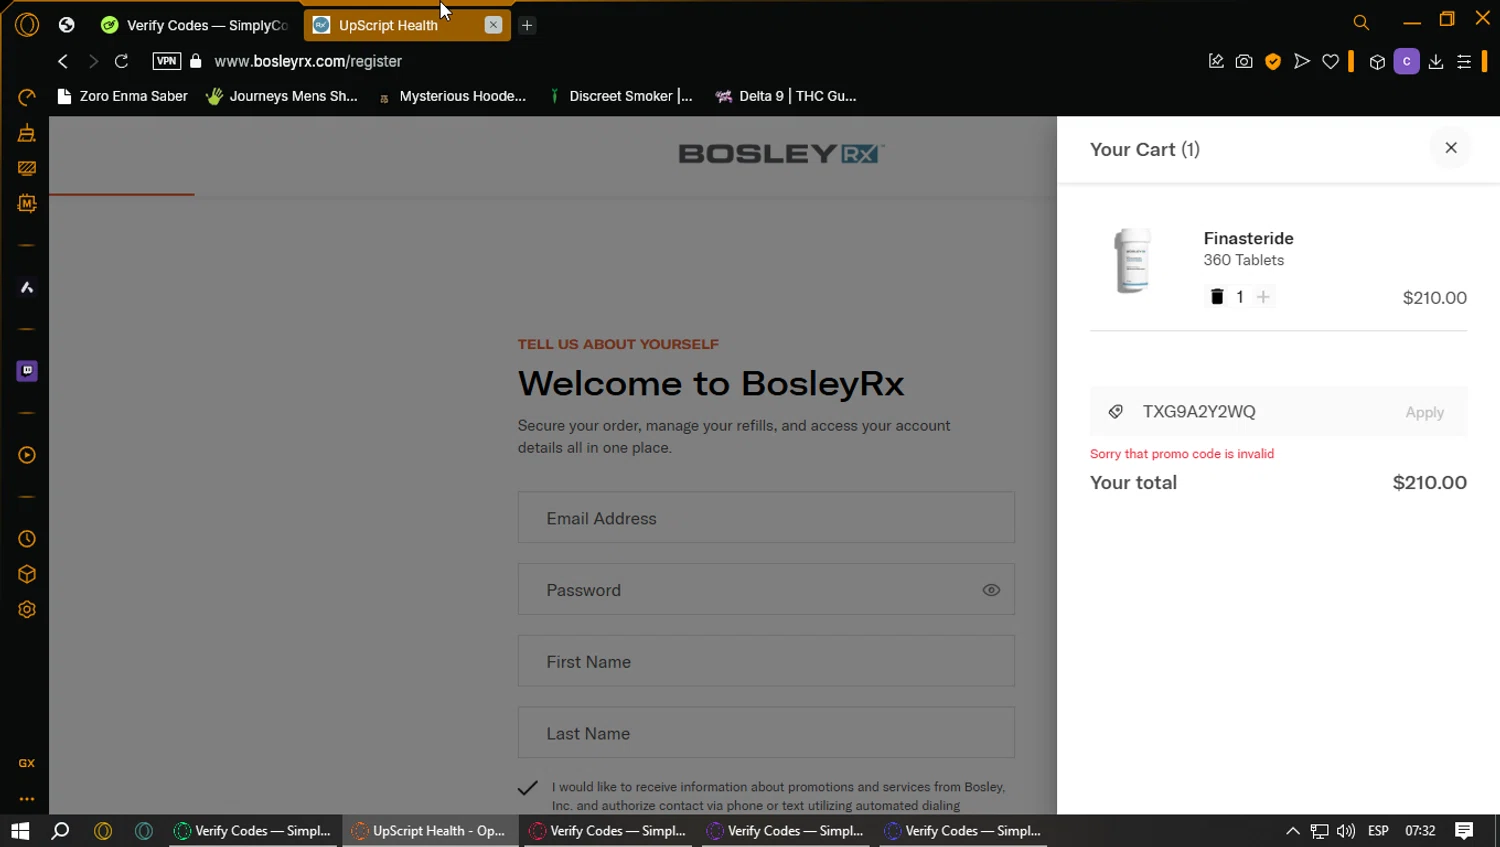1500x847 pixels.
Task: Open Aria AI sidebar icon
Action: (27, 287)
